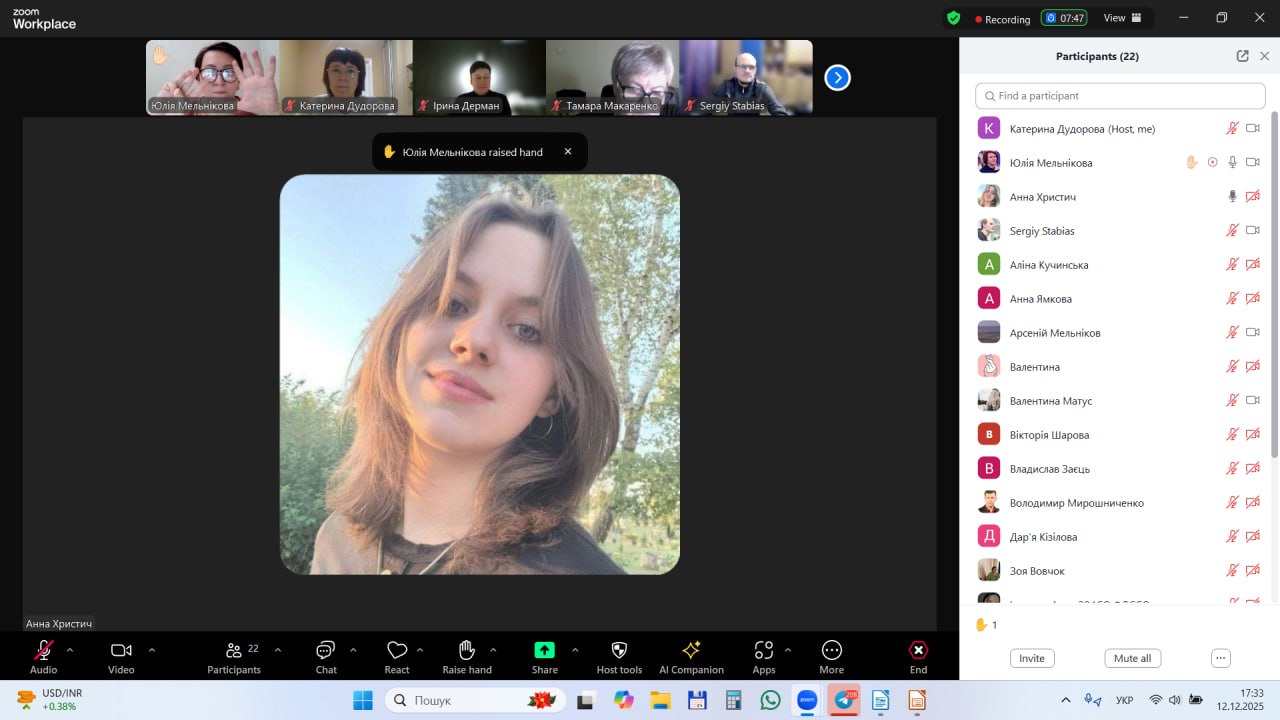
Task: Click the Find a participant search field
Action: click(1120, 96)
